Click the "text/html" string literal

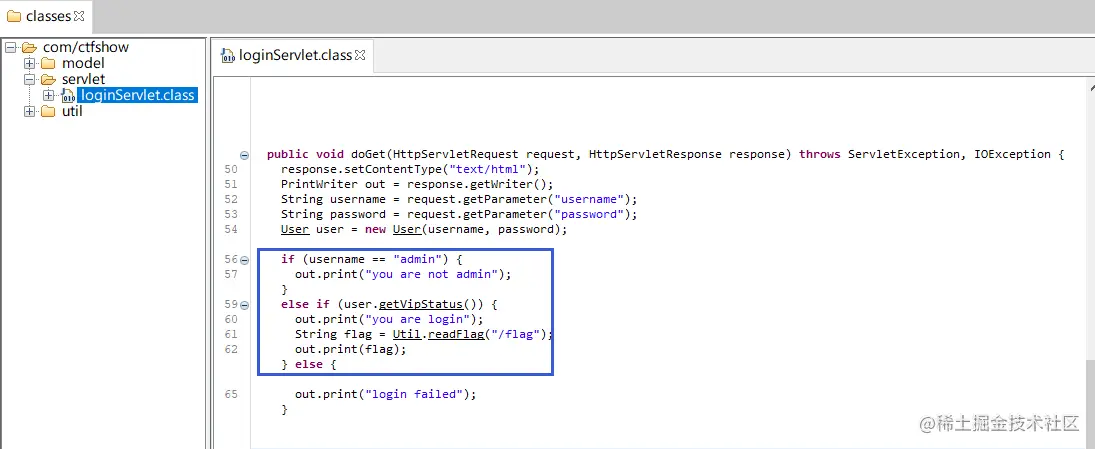coord(487,169)
